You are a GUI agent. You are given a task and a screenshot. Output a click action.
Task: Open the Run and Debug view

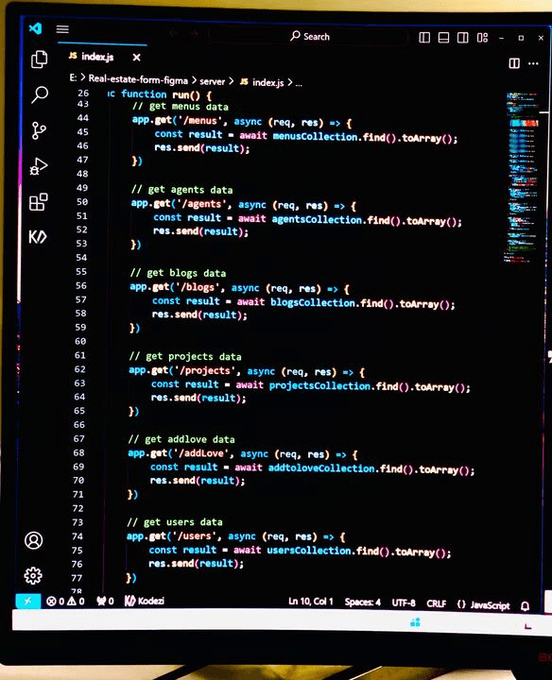click(38, 166)
